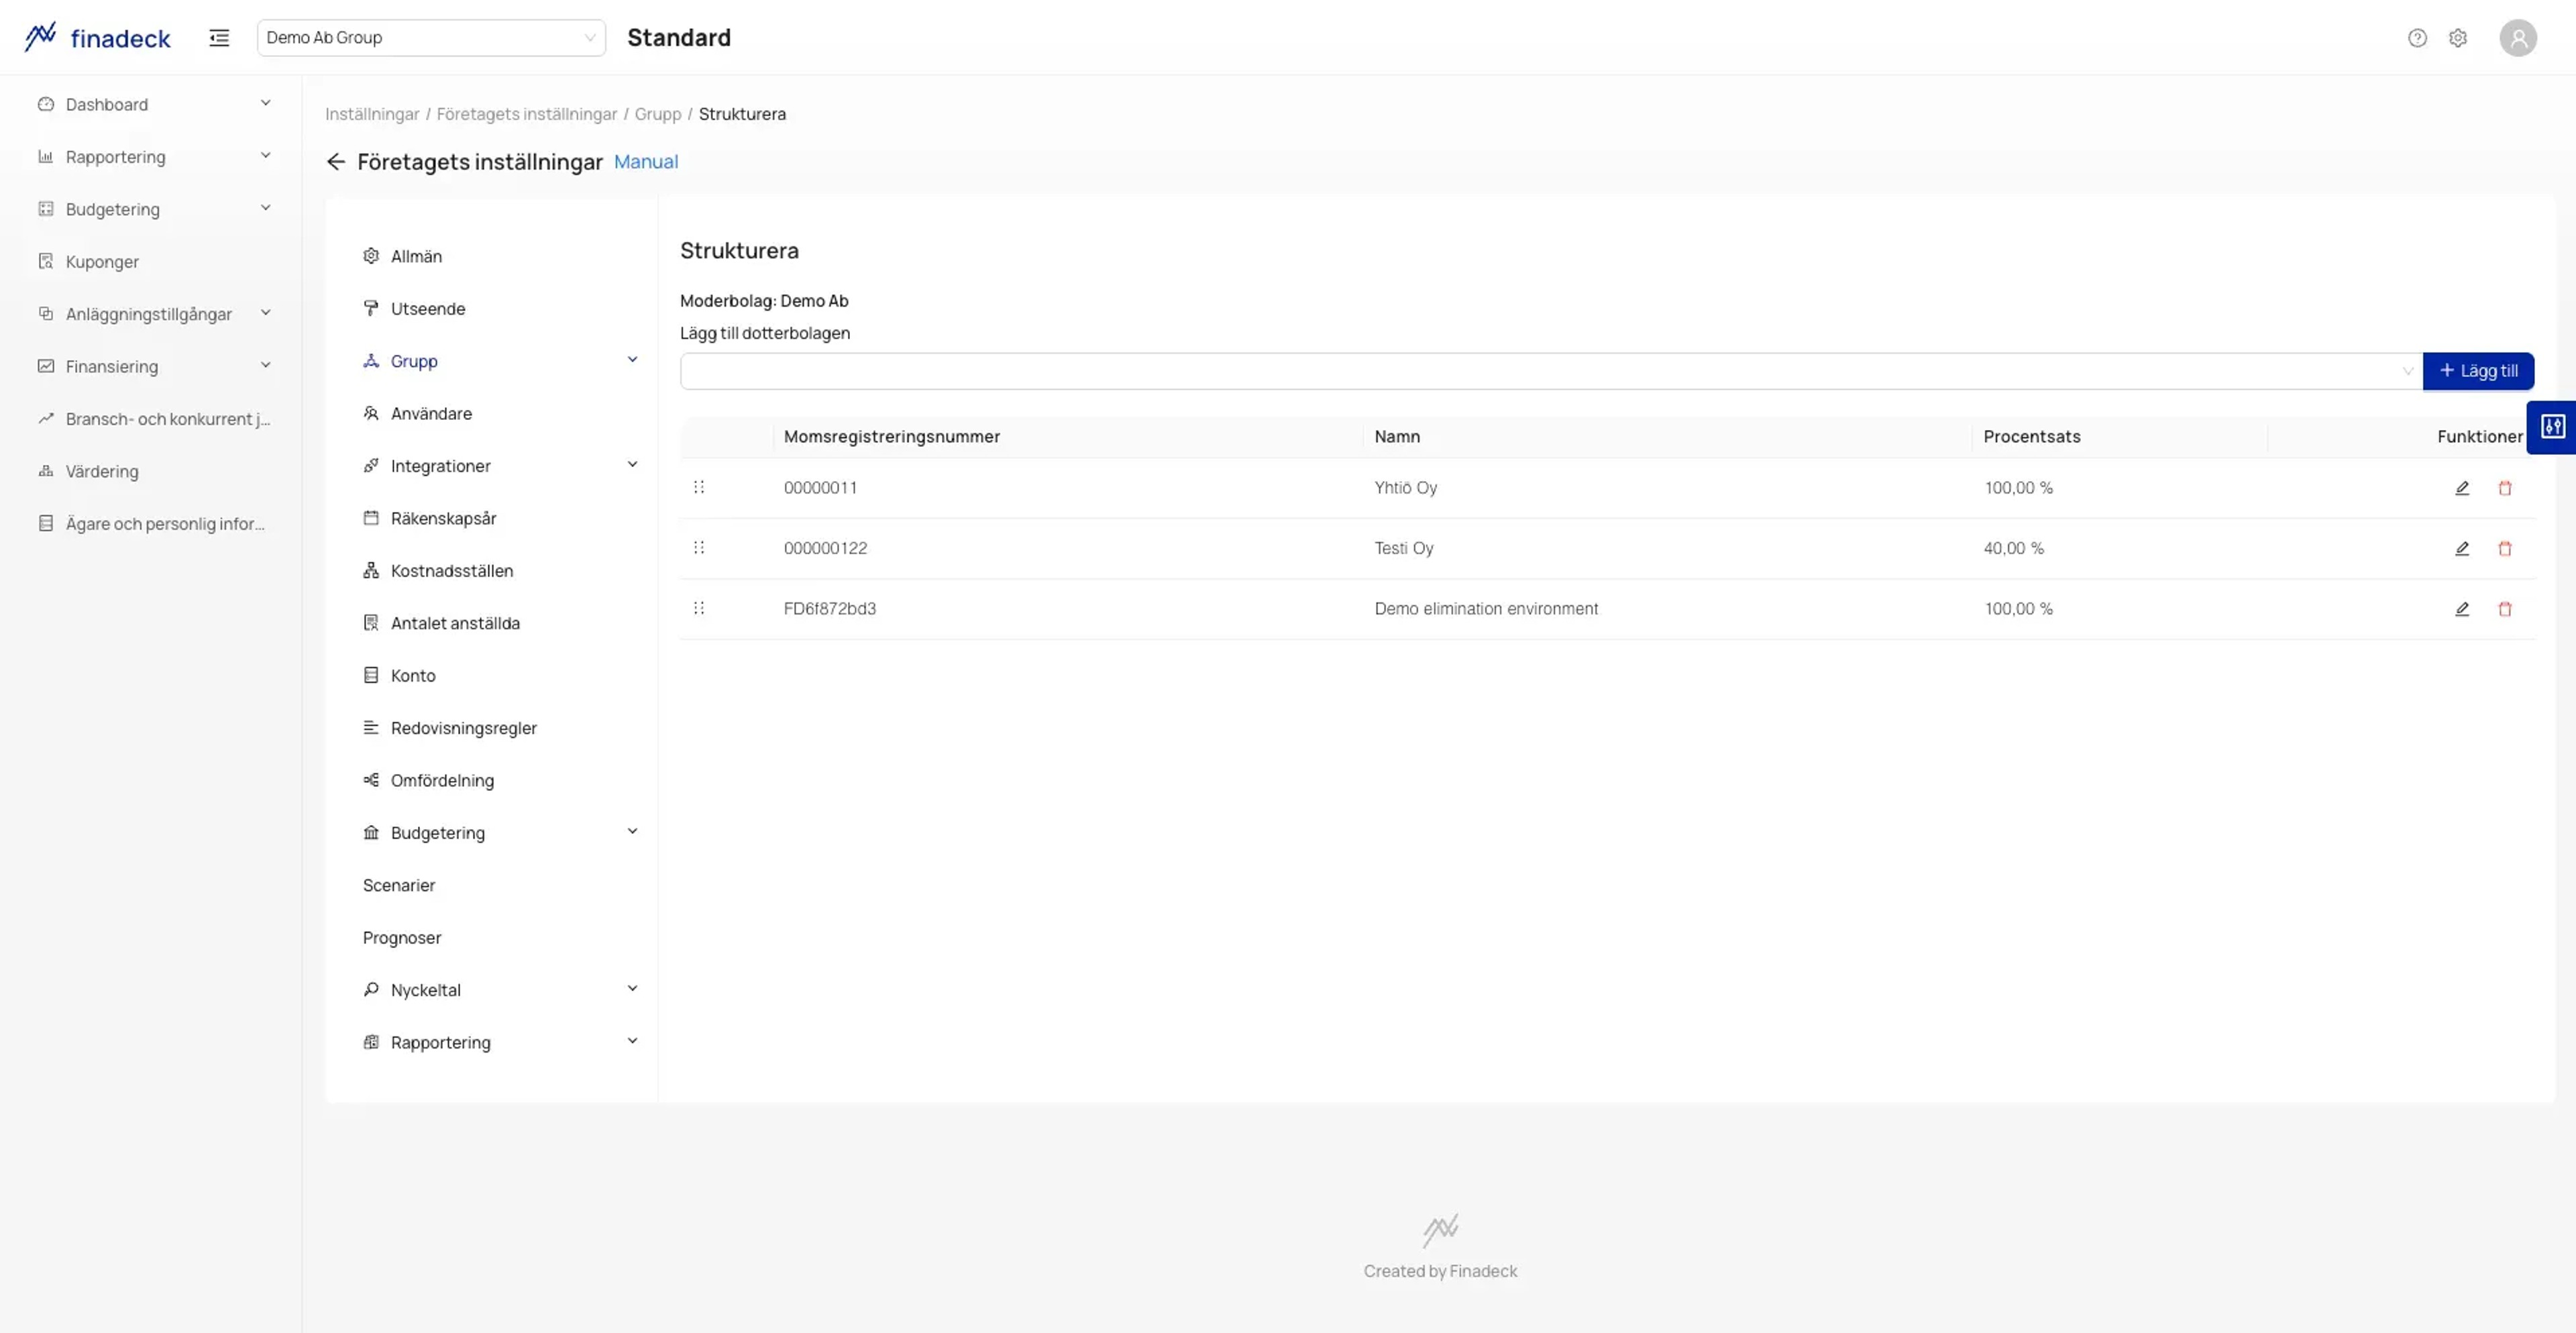Open the user profile avatar
2576x1333 pixels.
click(2518, 38)
